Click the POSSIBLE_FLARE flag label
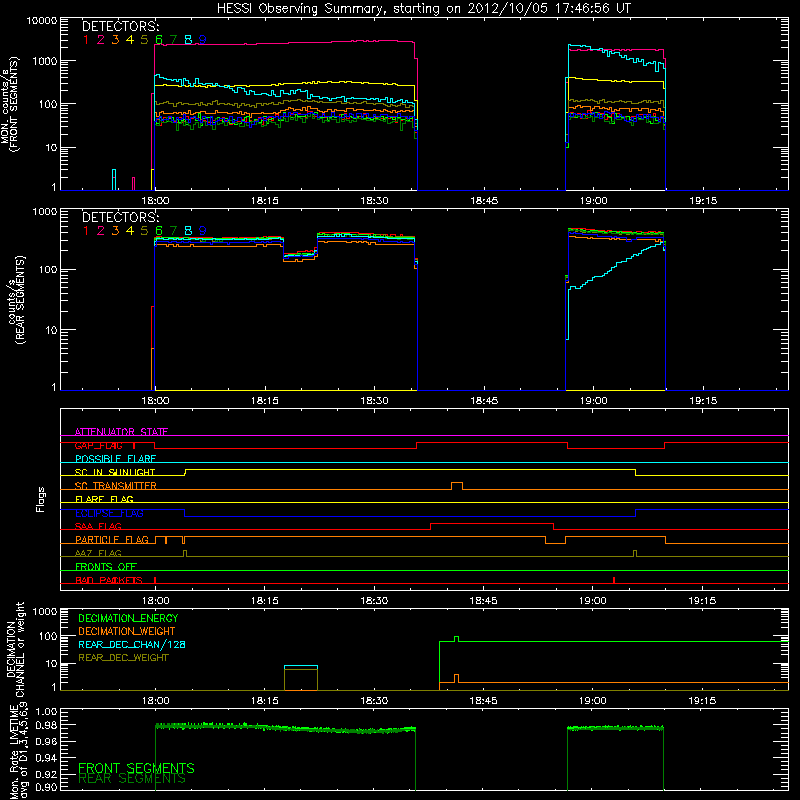This screenshot has height=800, width=800. pos(115,459)
